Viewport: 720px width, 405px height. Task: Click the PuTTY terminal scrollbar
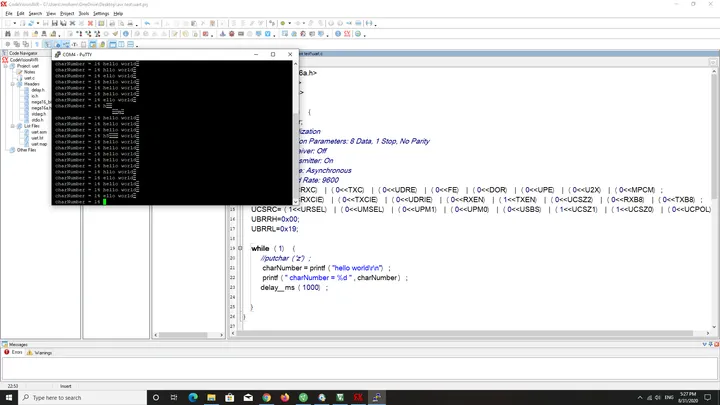pyautogui.click(x=296, y=132)
